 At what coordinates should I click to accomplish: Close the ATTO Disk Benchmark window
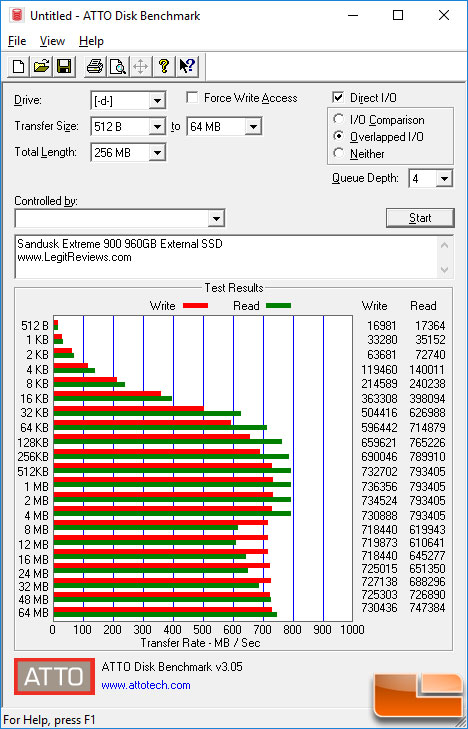coord(444,15)
